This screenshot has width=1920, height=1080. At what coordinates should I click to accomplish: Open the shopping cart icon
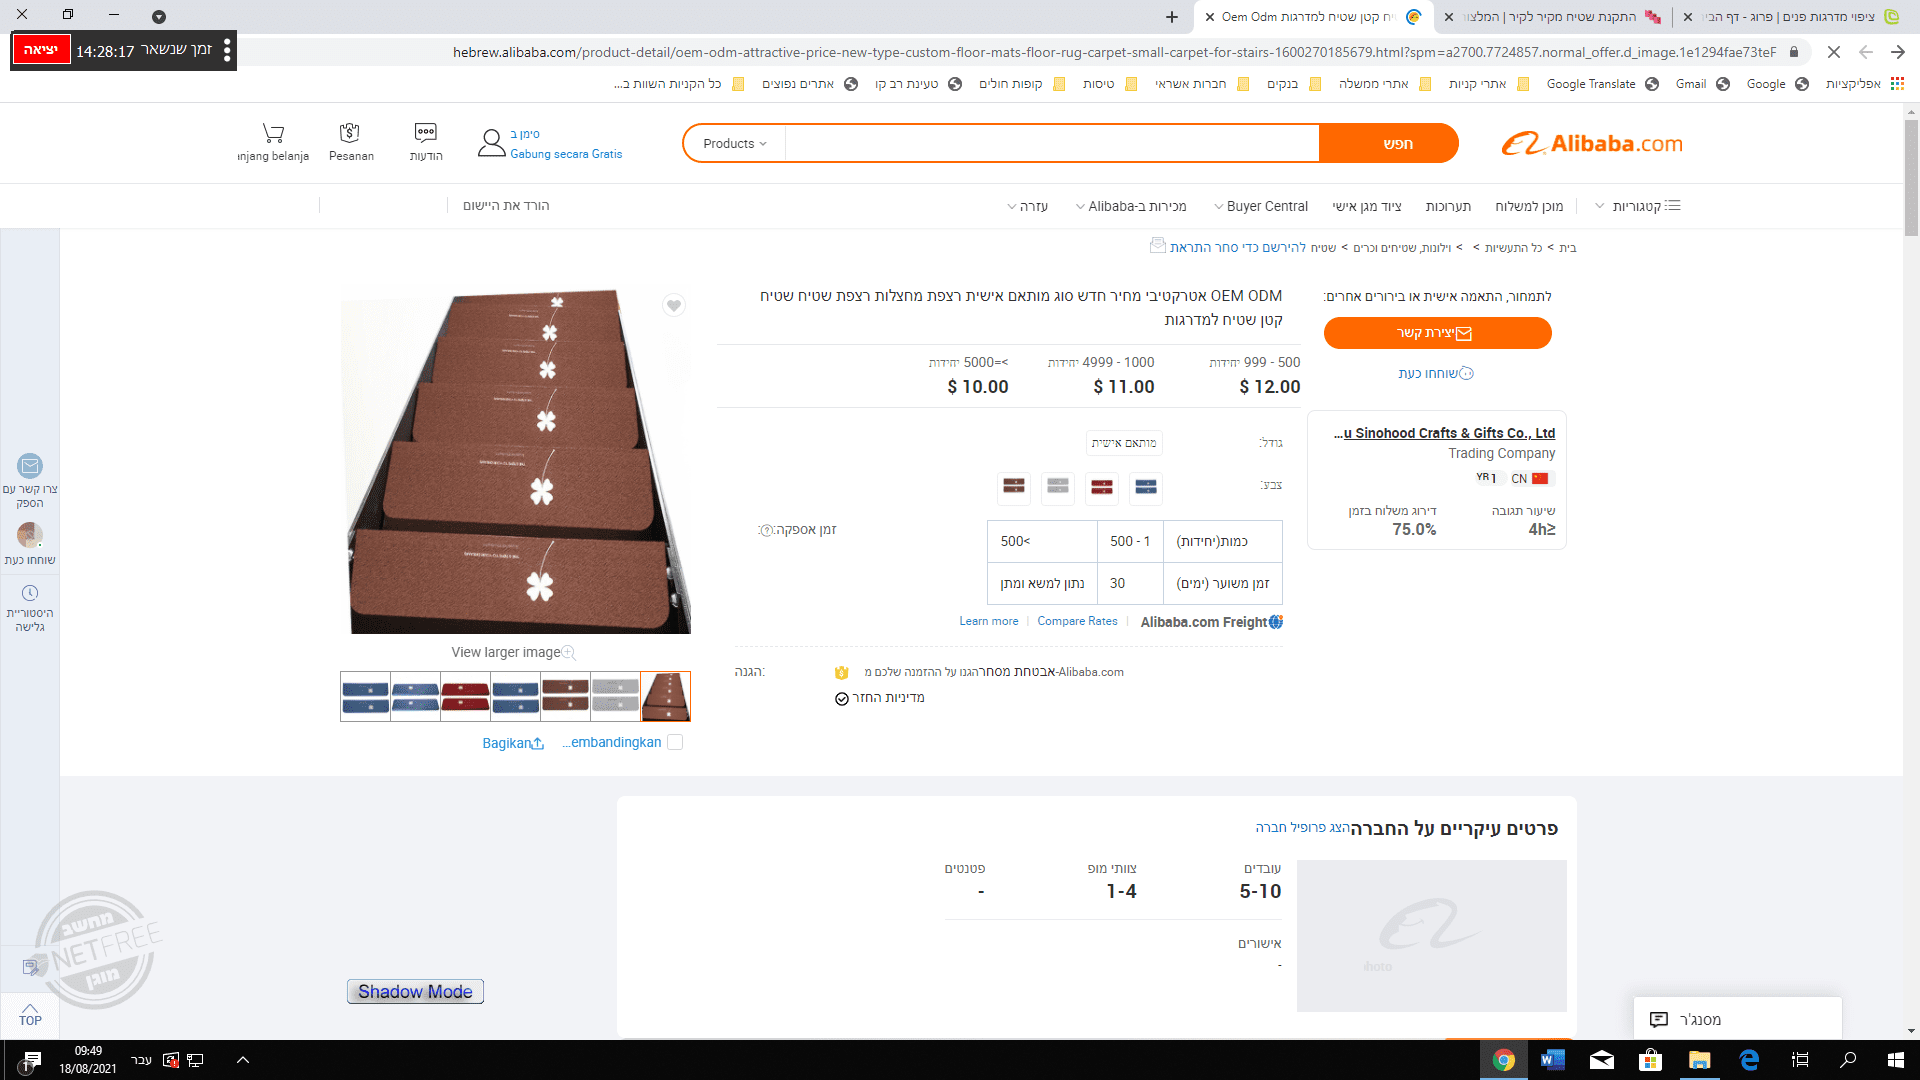click(x=273, y=133)
